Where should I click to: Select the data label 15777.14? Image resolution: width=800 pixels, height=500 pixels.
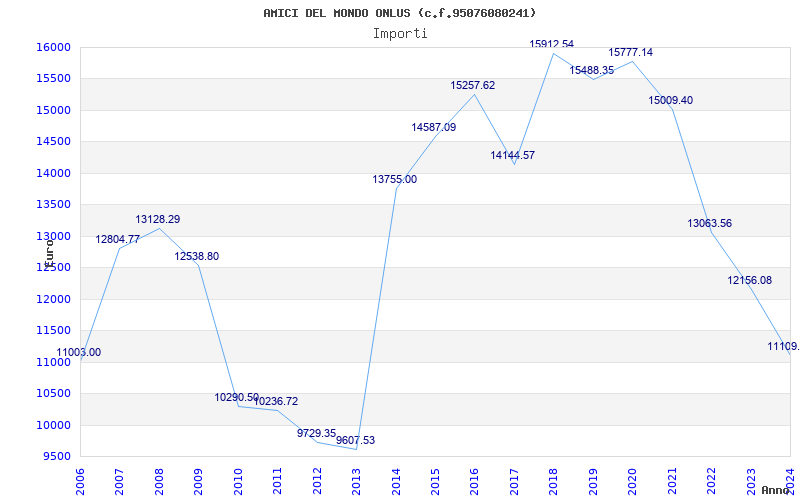[x=631, y=53]
